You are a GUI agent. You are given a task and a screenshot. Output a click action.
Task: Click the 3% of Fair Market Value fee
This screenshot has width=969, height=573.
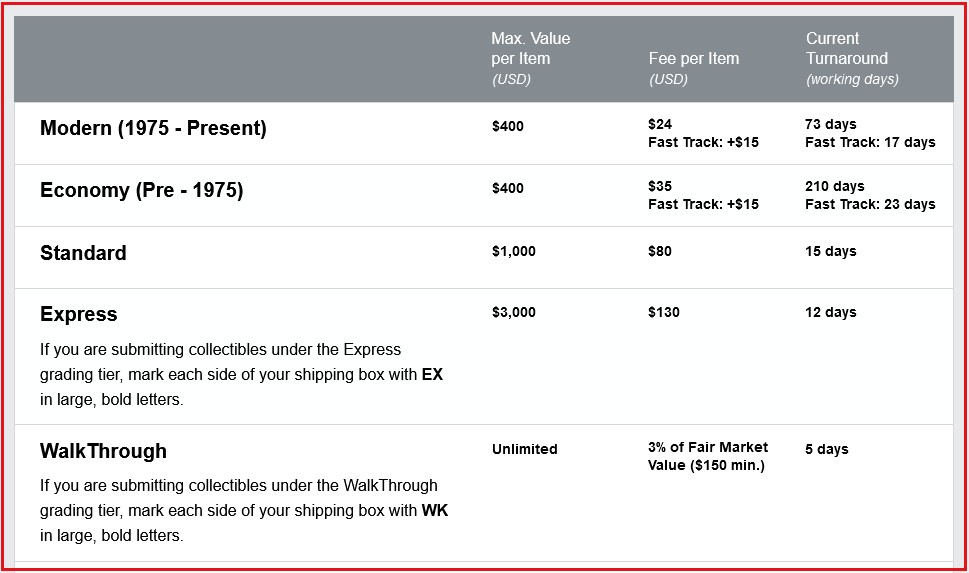click(x=708, y=456)
